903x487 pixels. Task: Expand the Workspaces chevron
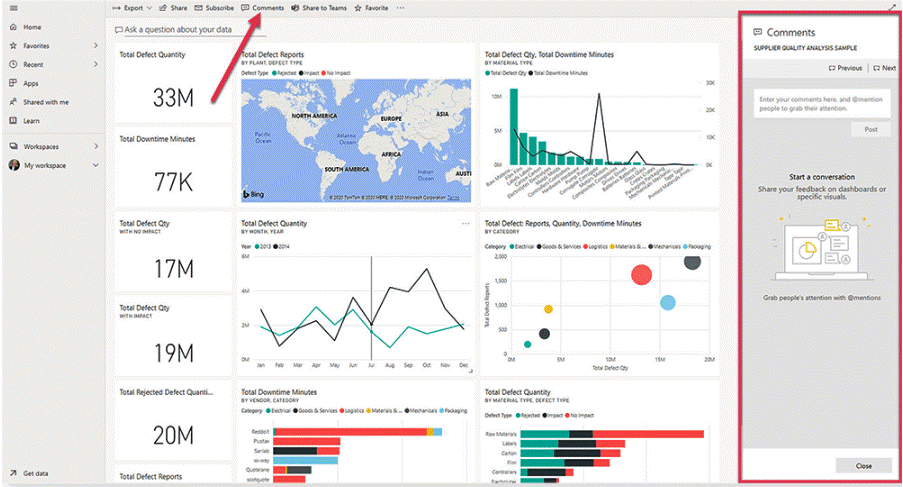pos(96,146)
